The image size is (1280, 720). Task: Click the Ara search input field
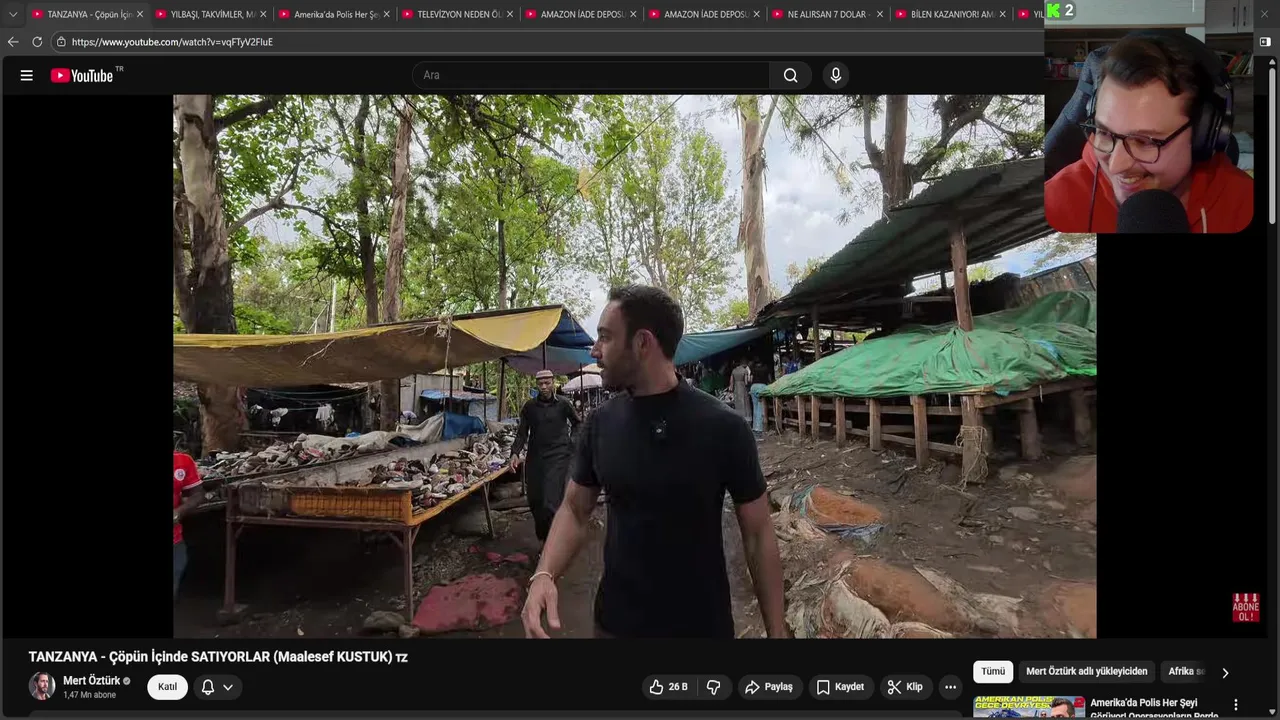592,75
